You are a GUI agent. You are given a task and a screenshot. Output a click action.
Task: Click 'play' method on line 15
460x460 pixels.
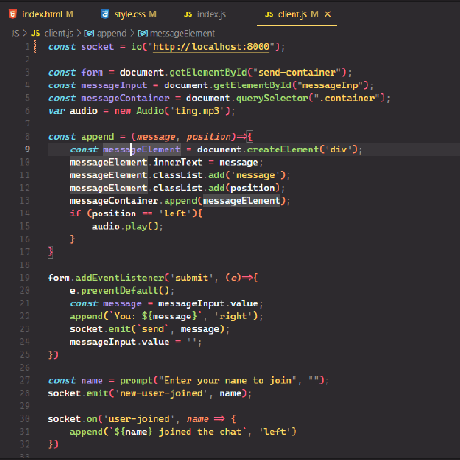pyautogui.click(x=136, y=227)
